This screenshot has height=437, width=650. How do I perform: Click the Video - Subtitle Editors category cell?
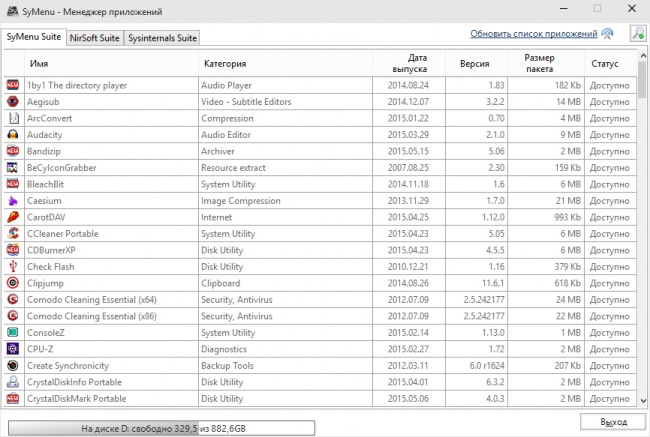point(285,102)
